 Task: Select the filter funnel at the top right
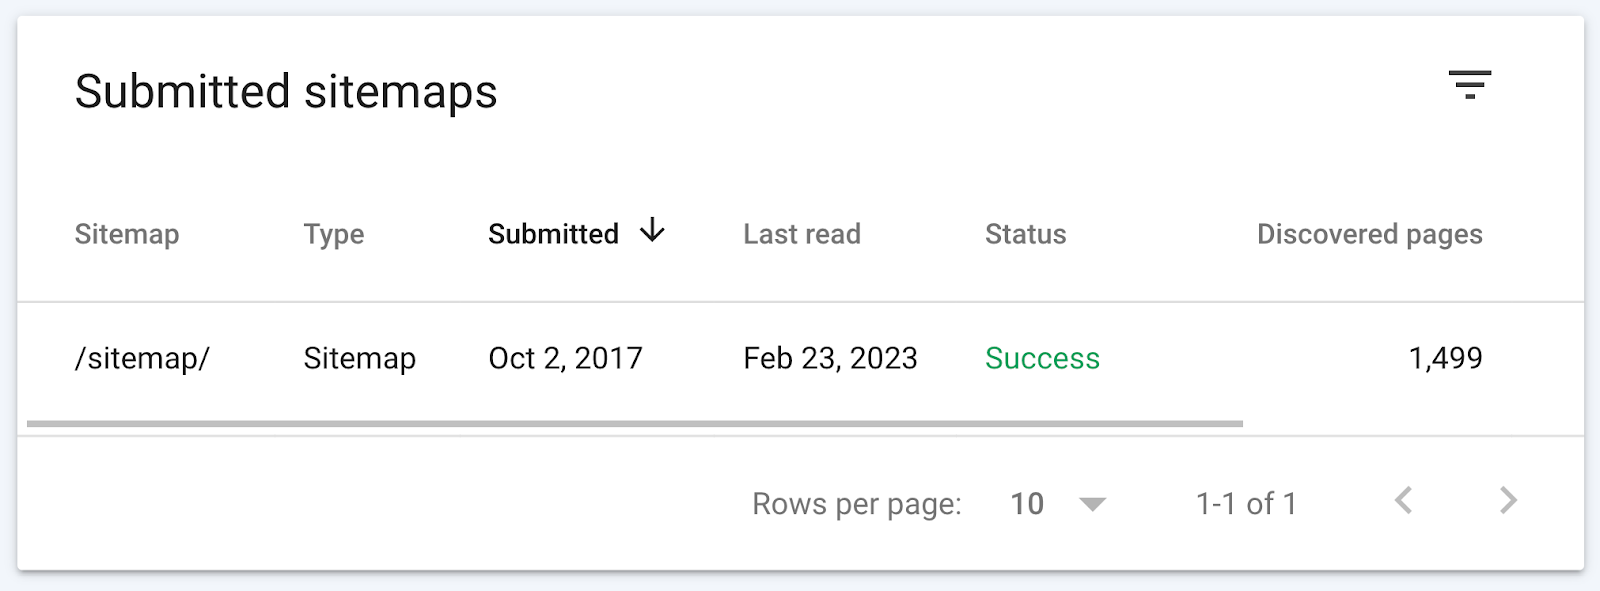pyautogui.click(x=1470, y=86)
